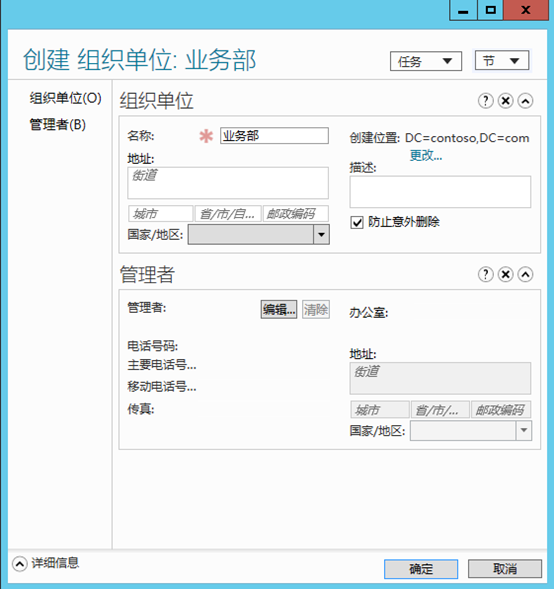554x589 pixels.
Task: Click the 邮政编码 field in 管理者 address
Action: point(501,409)
